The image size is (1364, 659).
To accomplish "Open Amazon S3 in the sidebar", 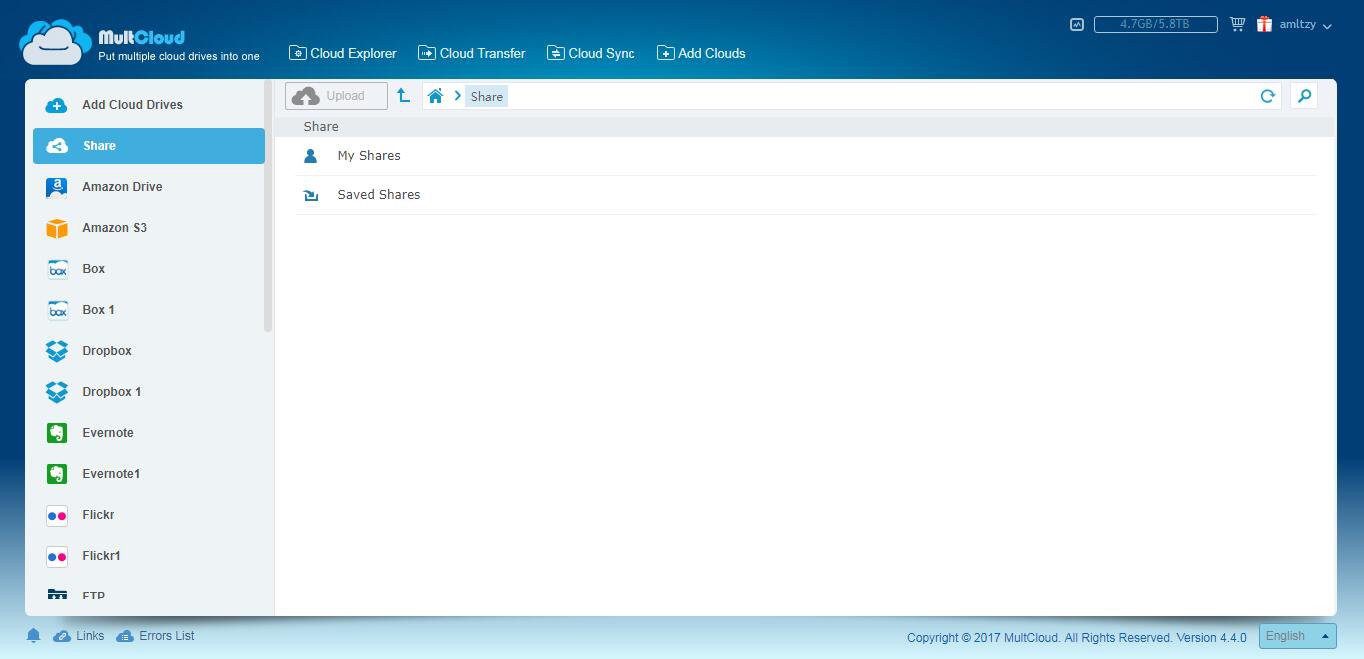I will coord(149,228).
